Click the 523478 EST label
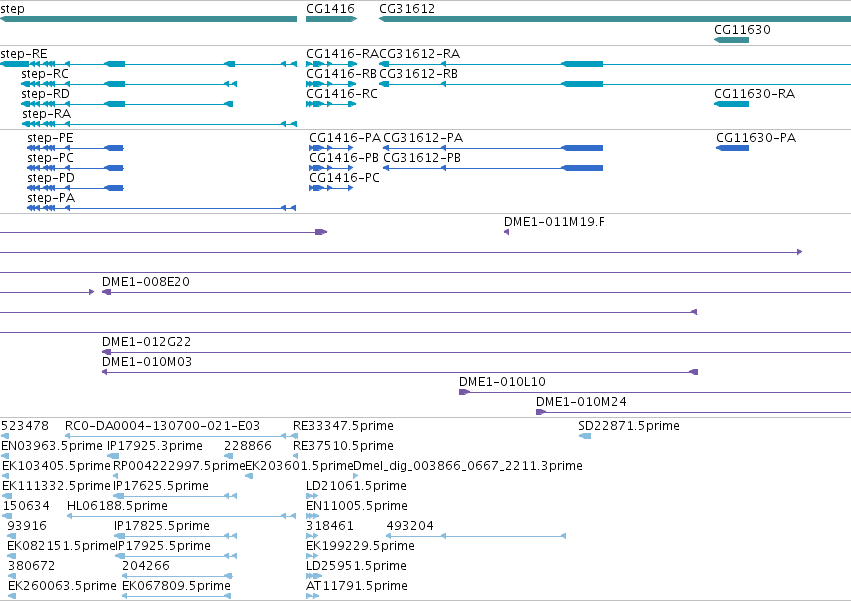The height and width of the screenshot is (601, 851). tap(24, 426)
